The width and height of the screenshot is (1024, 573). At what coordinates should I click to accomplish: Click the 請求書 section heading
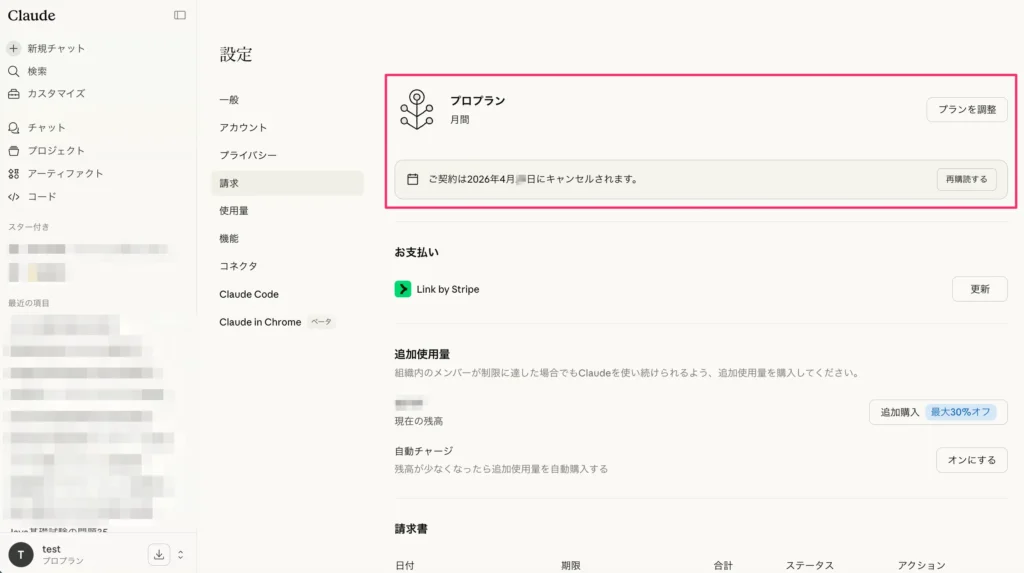pyautogui.click(x=411, y=529)
